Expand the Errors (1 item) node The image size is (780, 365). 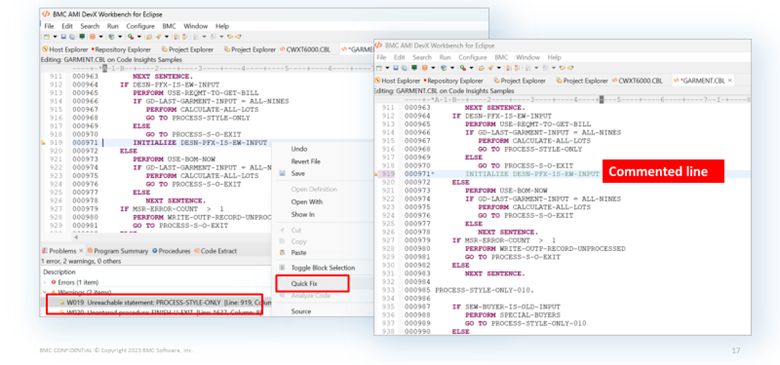pyautogui.click(x=45, y=282)
